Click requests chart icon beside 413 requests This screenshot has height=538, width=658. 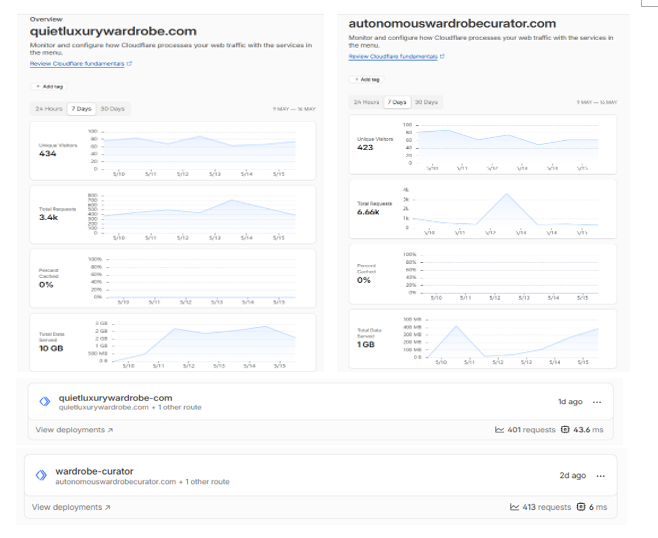tap(514, 507)
